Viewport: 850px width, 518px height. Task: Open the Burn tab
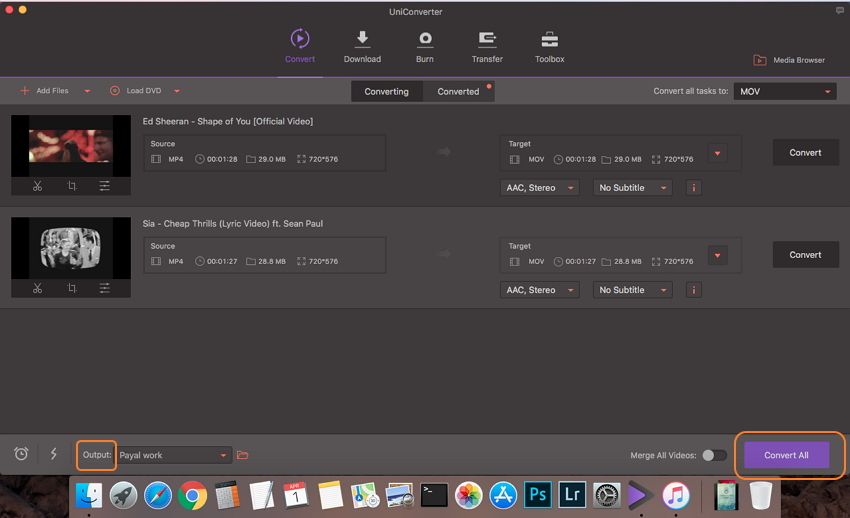pyautogui.click(x=425, y=47)
